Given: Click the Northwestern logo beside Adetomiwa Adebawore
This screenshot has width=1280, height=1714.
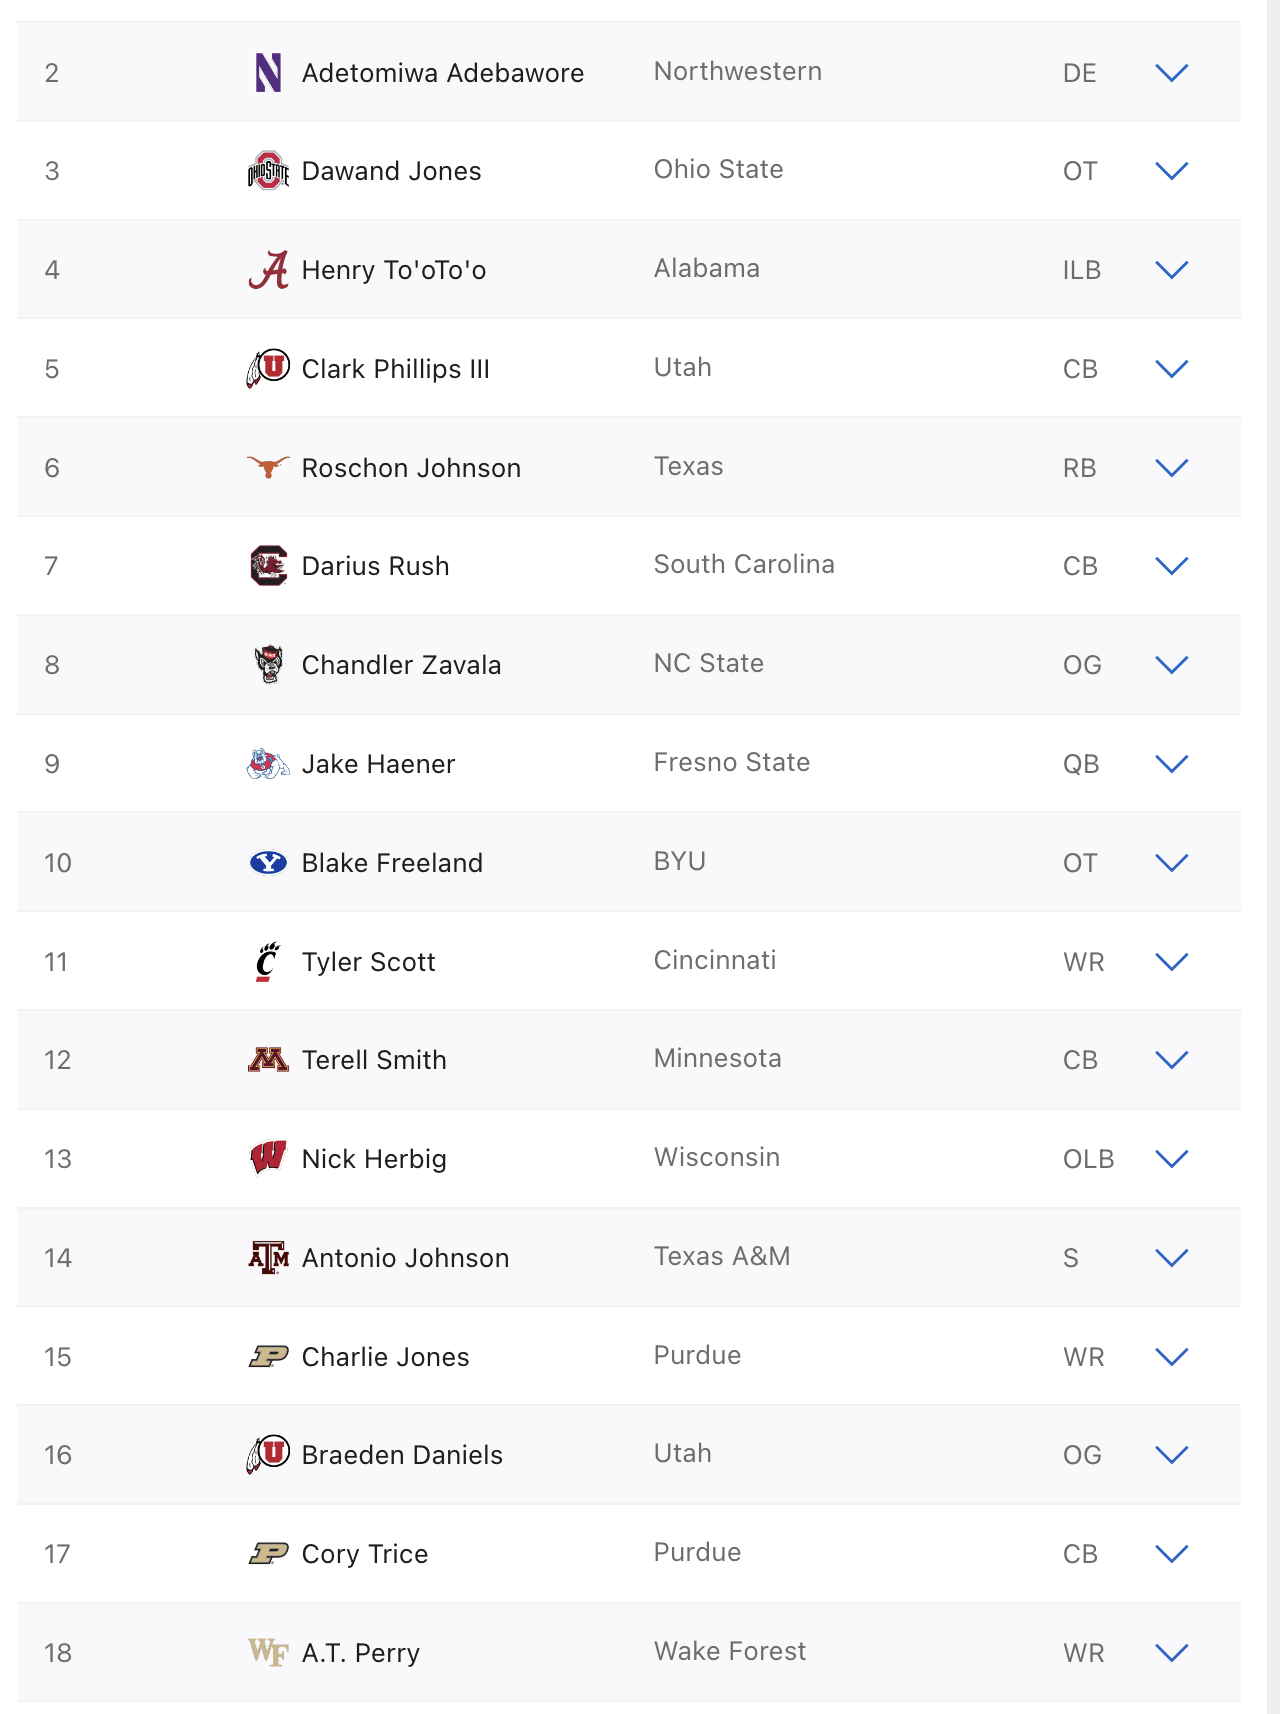Looking at the screenshot, I should (x=268, y=73).
